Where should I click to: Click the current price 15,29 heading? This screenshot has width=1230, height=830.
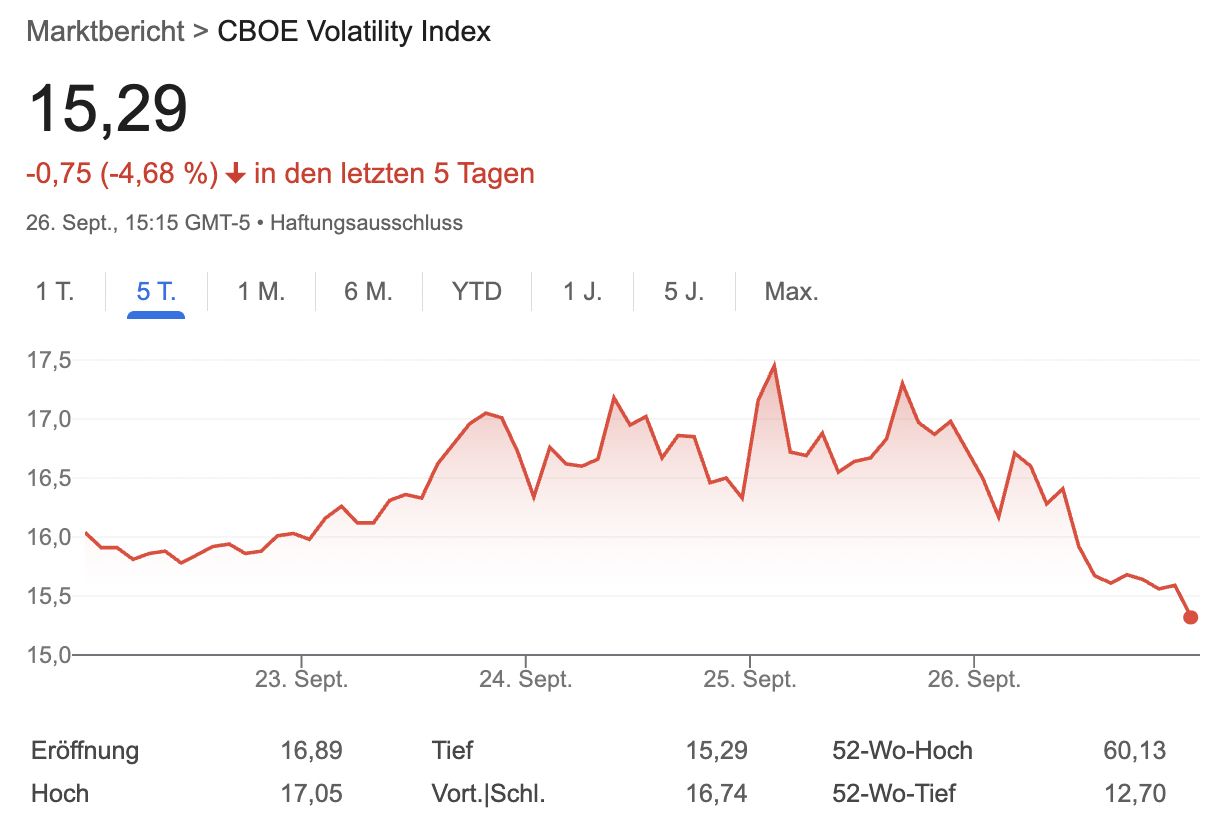tap(108, 108)
